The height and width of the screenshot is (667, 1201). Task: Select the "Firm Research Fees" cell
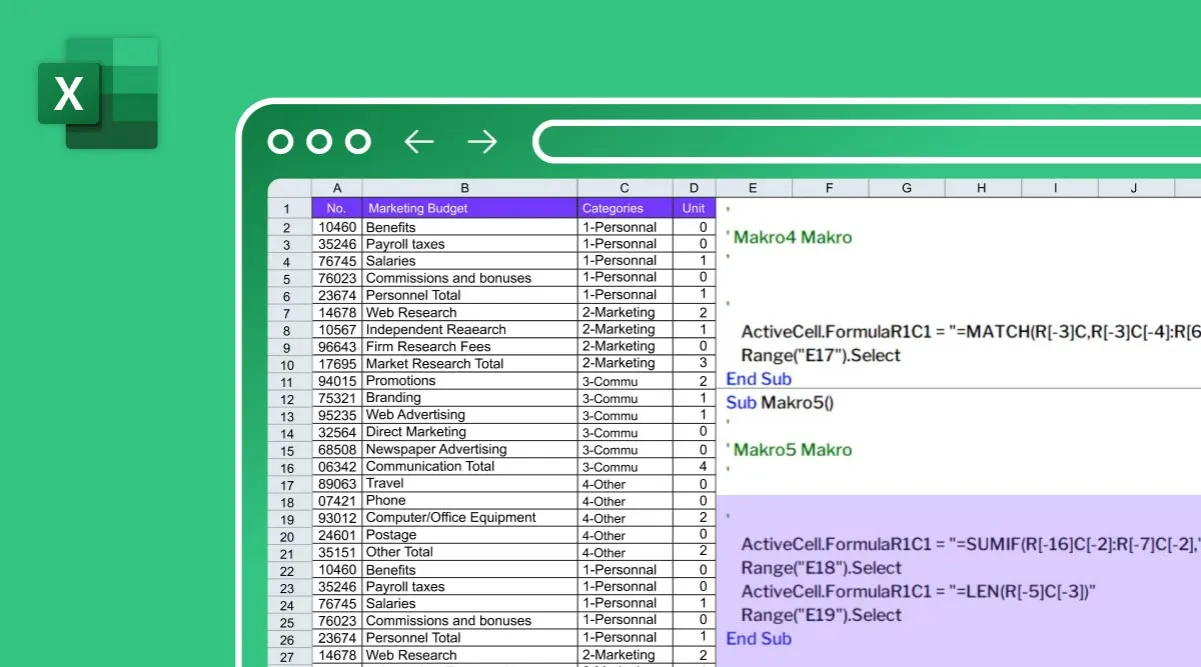(470, 346)
